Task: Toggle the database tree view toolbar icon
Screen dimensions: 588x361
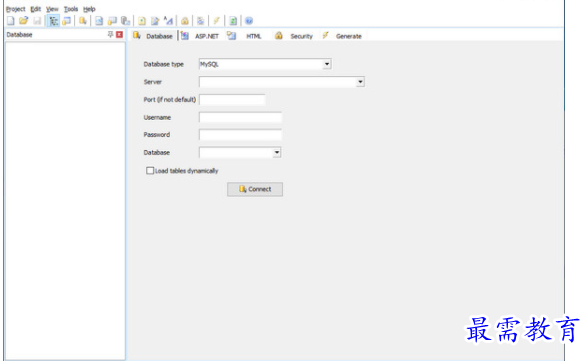Action: point(53,21)
